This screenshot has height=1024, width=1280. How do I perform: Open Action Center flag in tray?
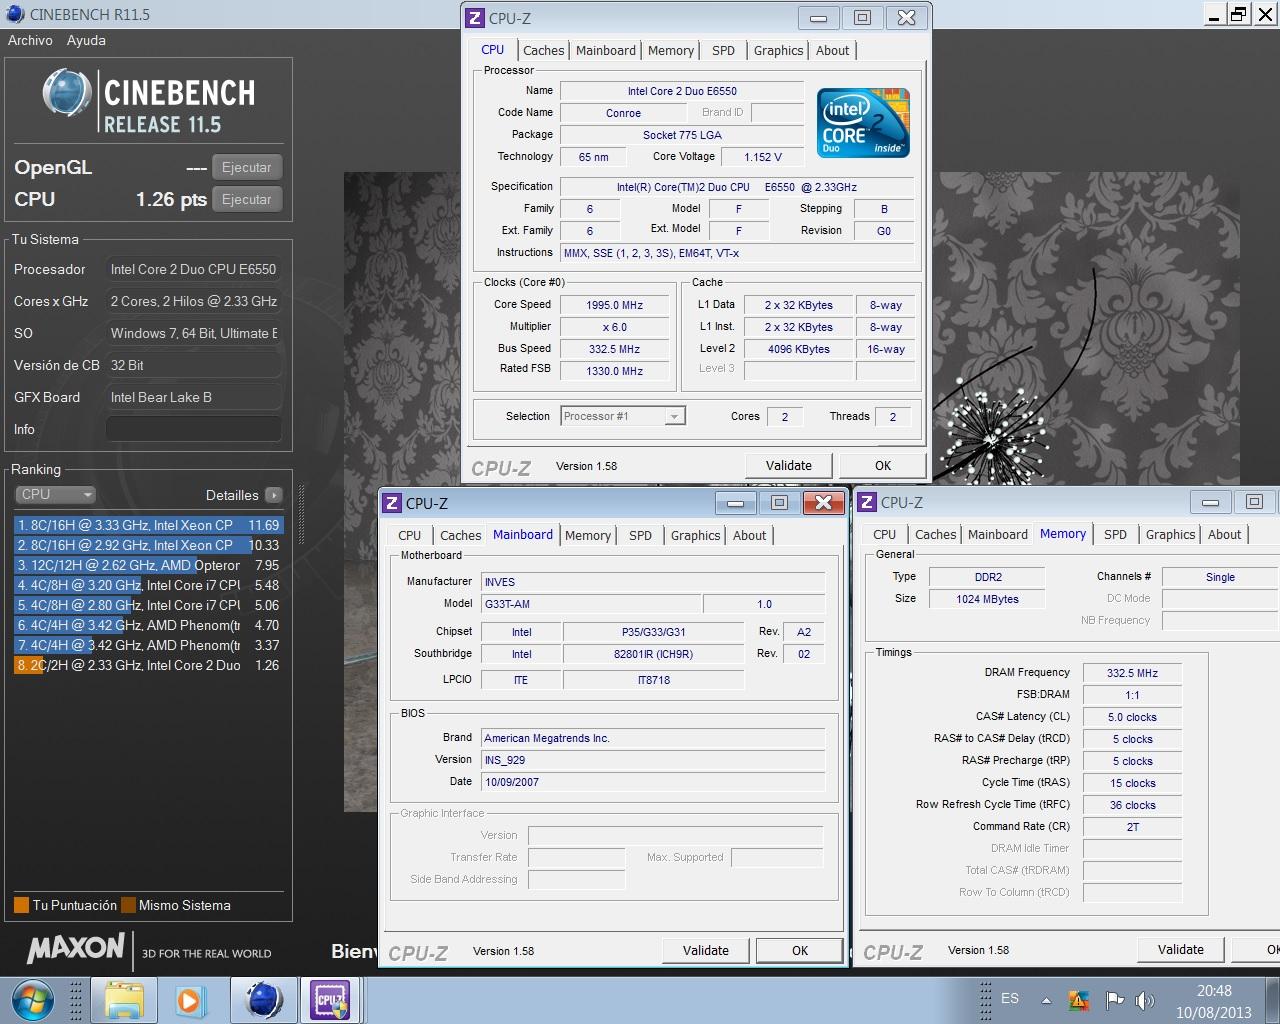click(1114, 1000)
